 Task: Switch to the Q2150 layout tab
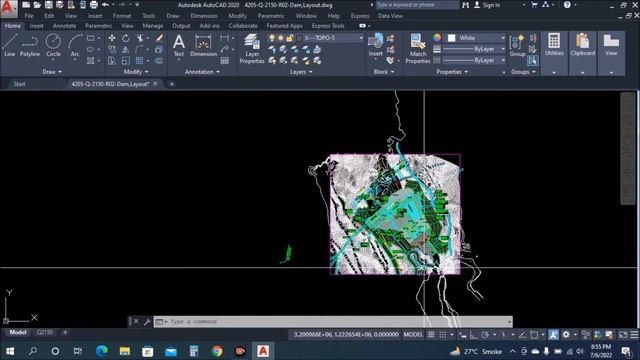(x=44, y=333)
